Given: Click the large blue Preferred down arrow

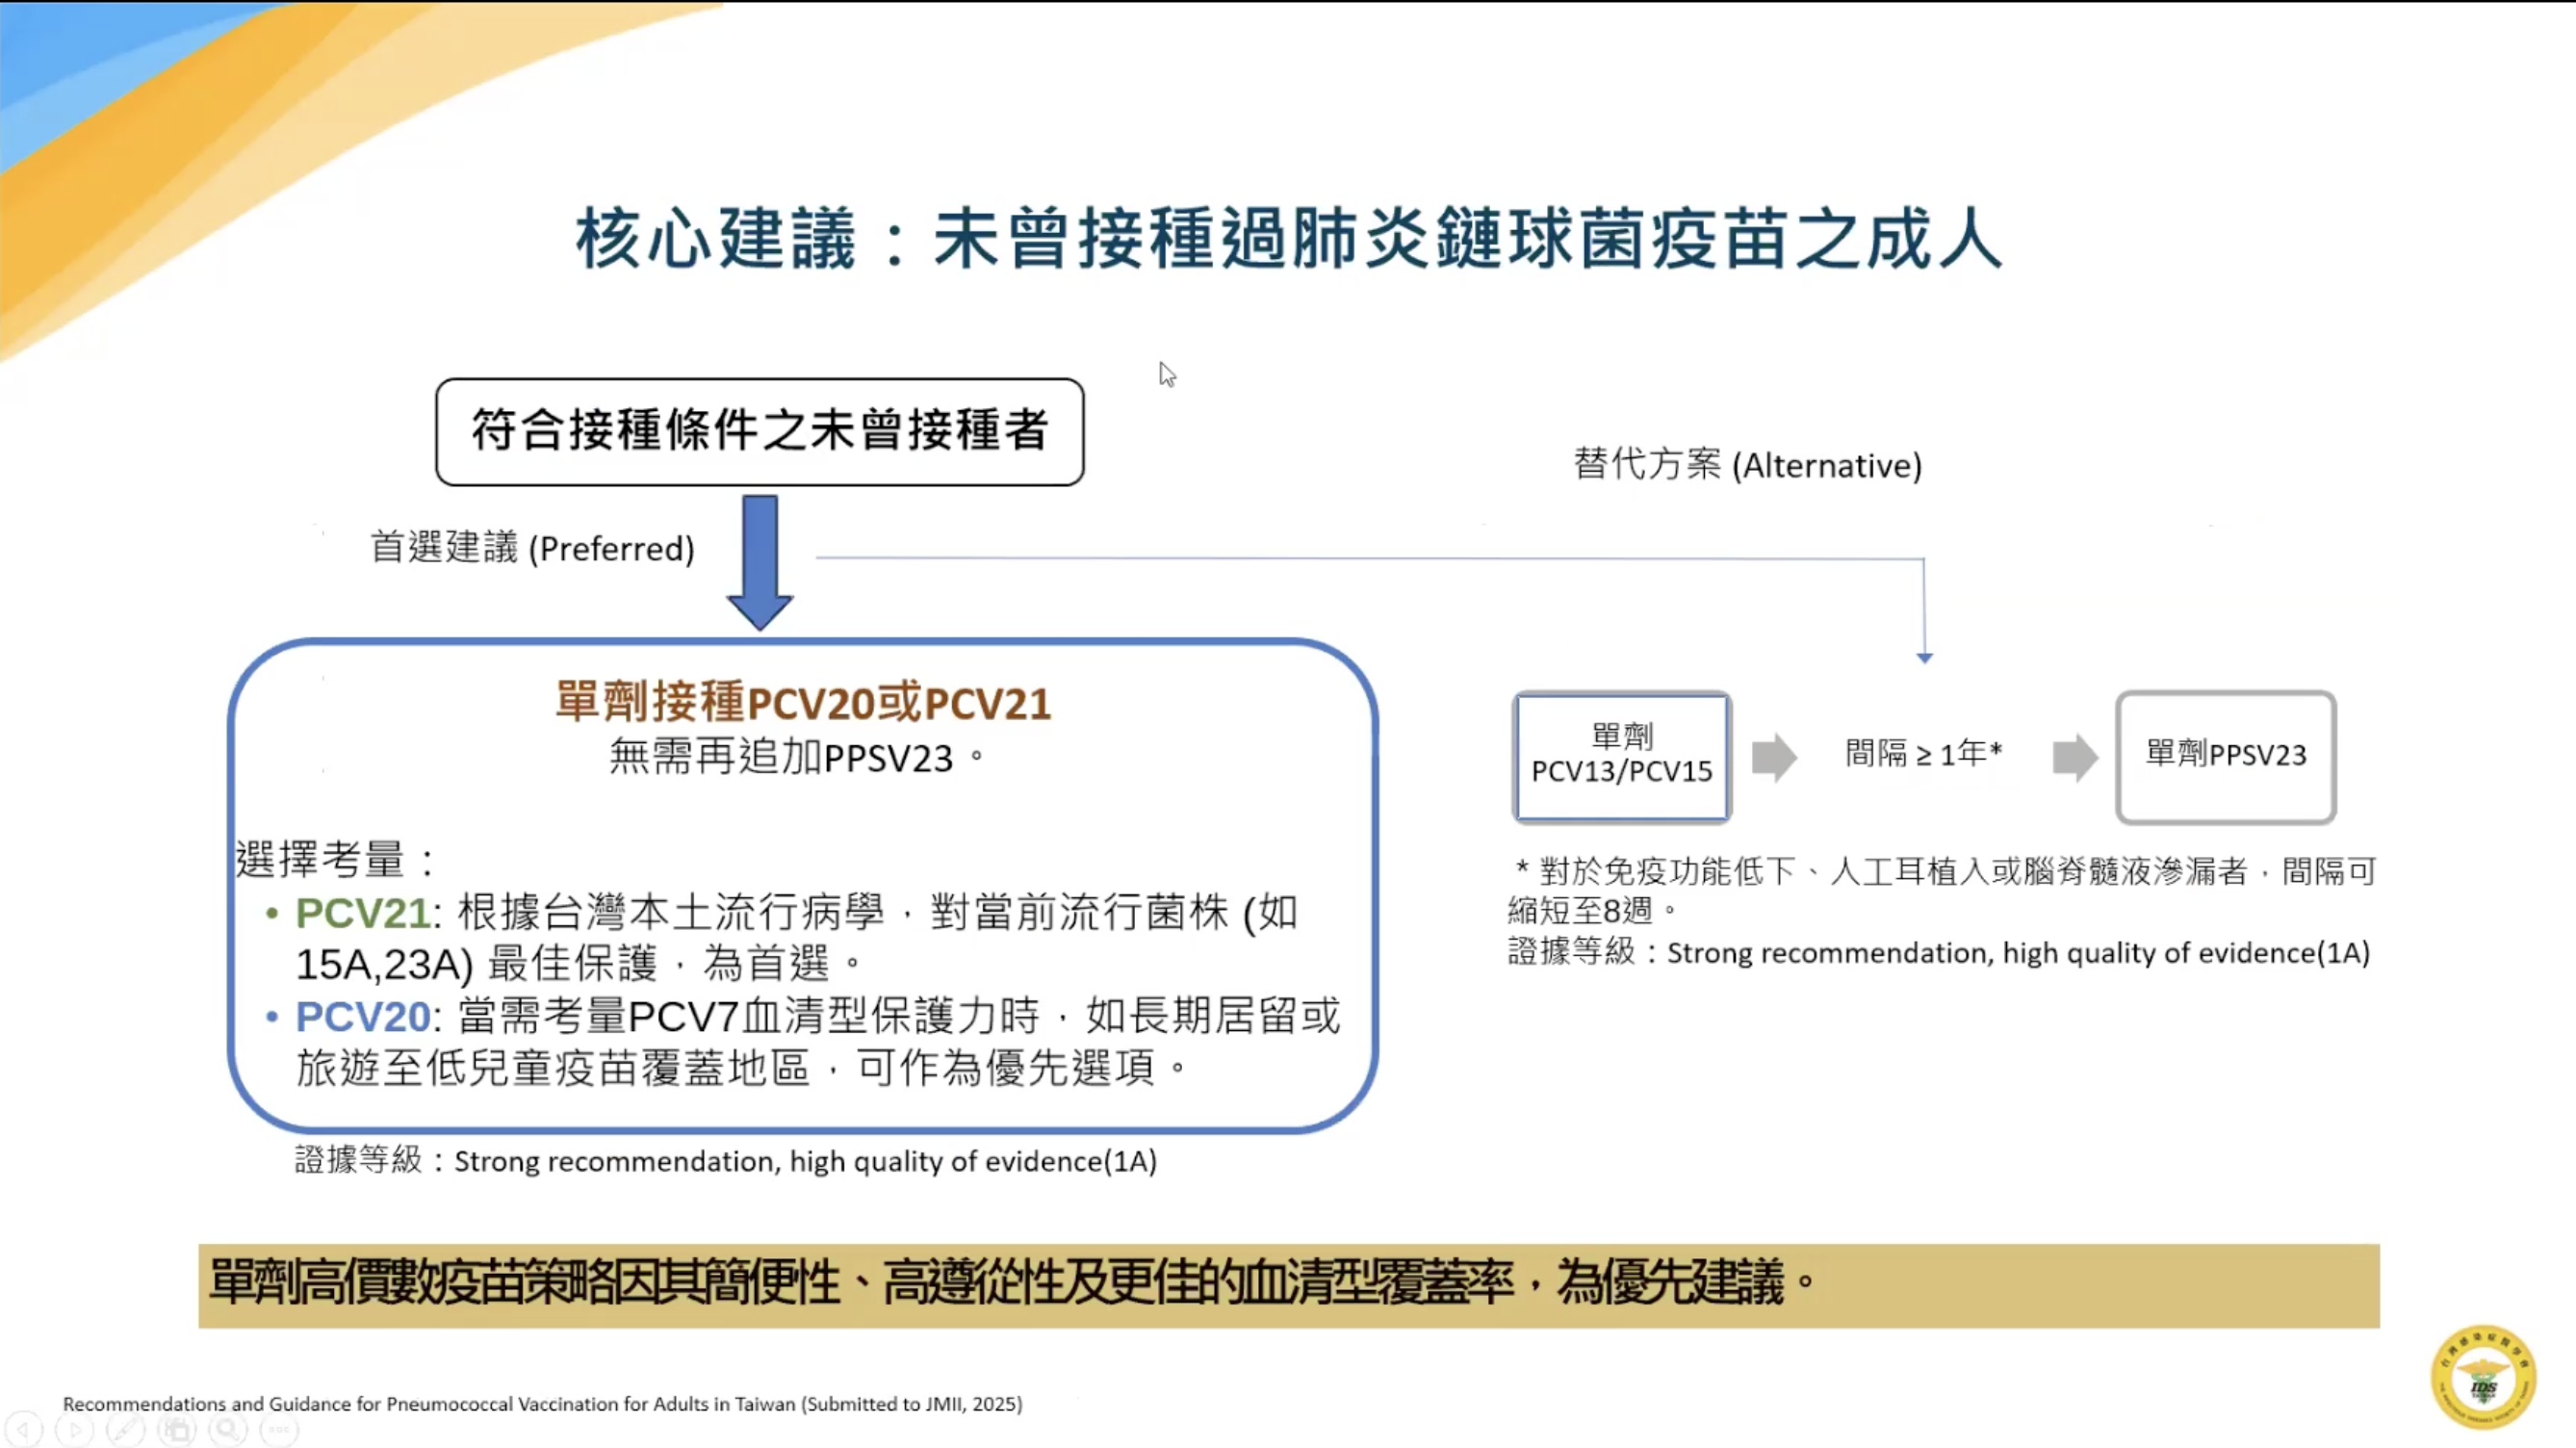Looking at the screenshot, I should click(x=760, y=561).
